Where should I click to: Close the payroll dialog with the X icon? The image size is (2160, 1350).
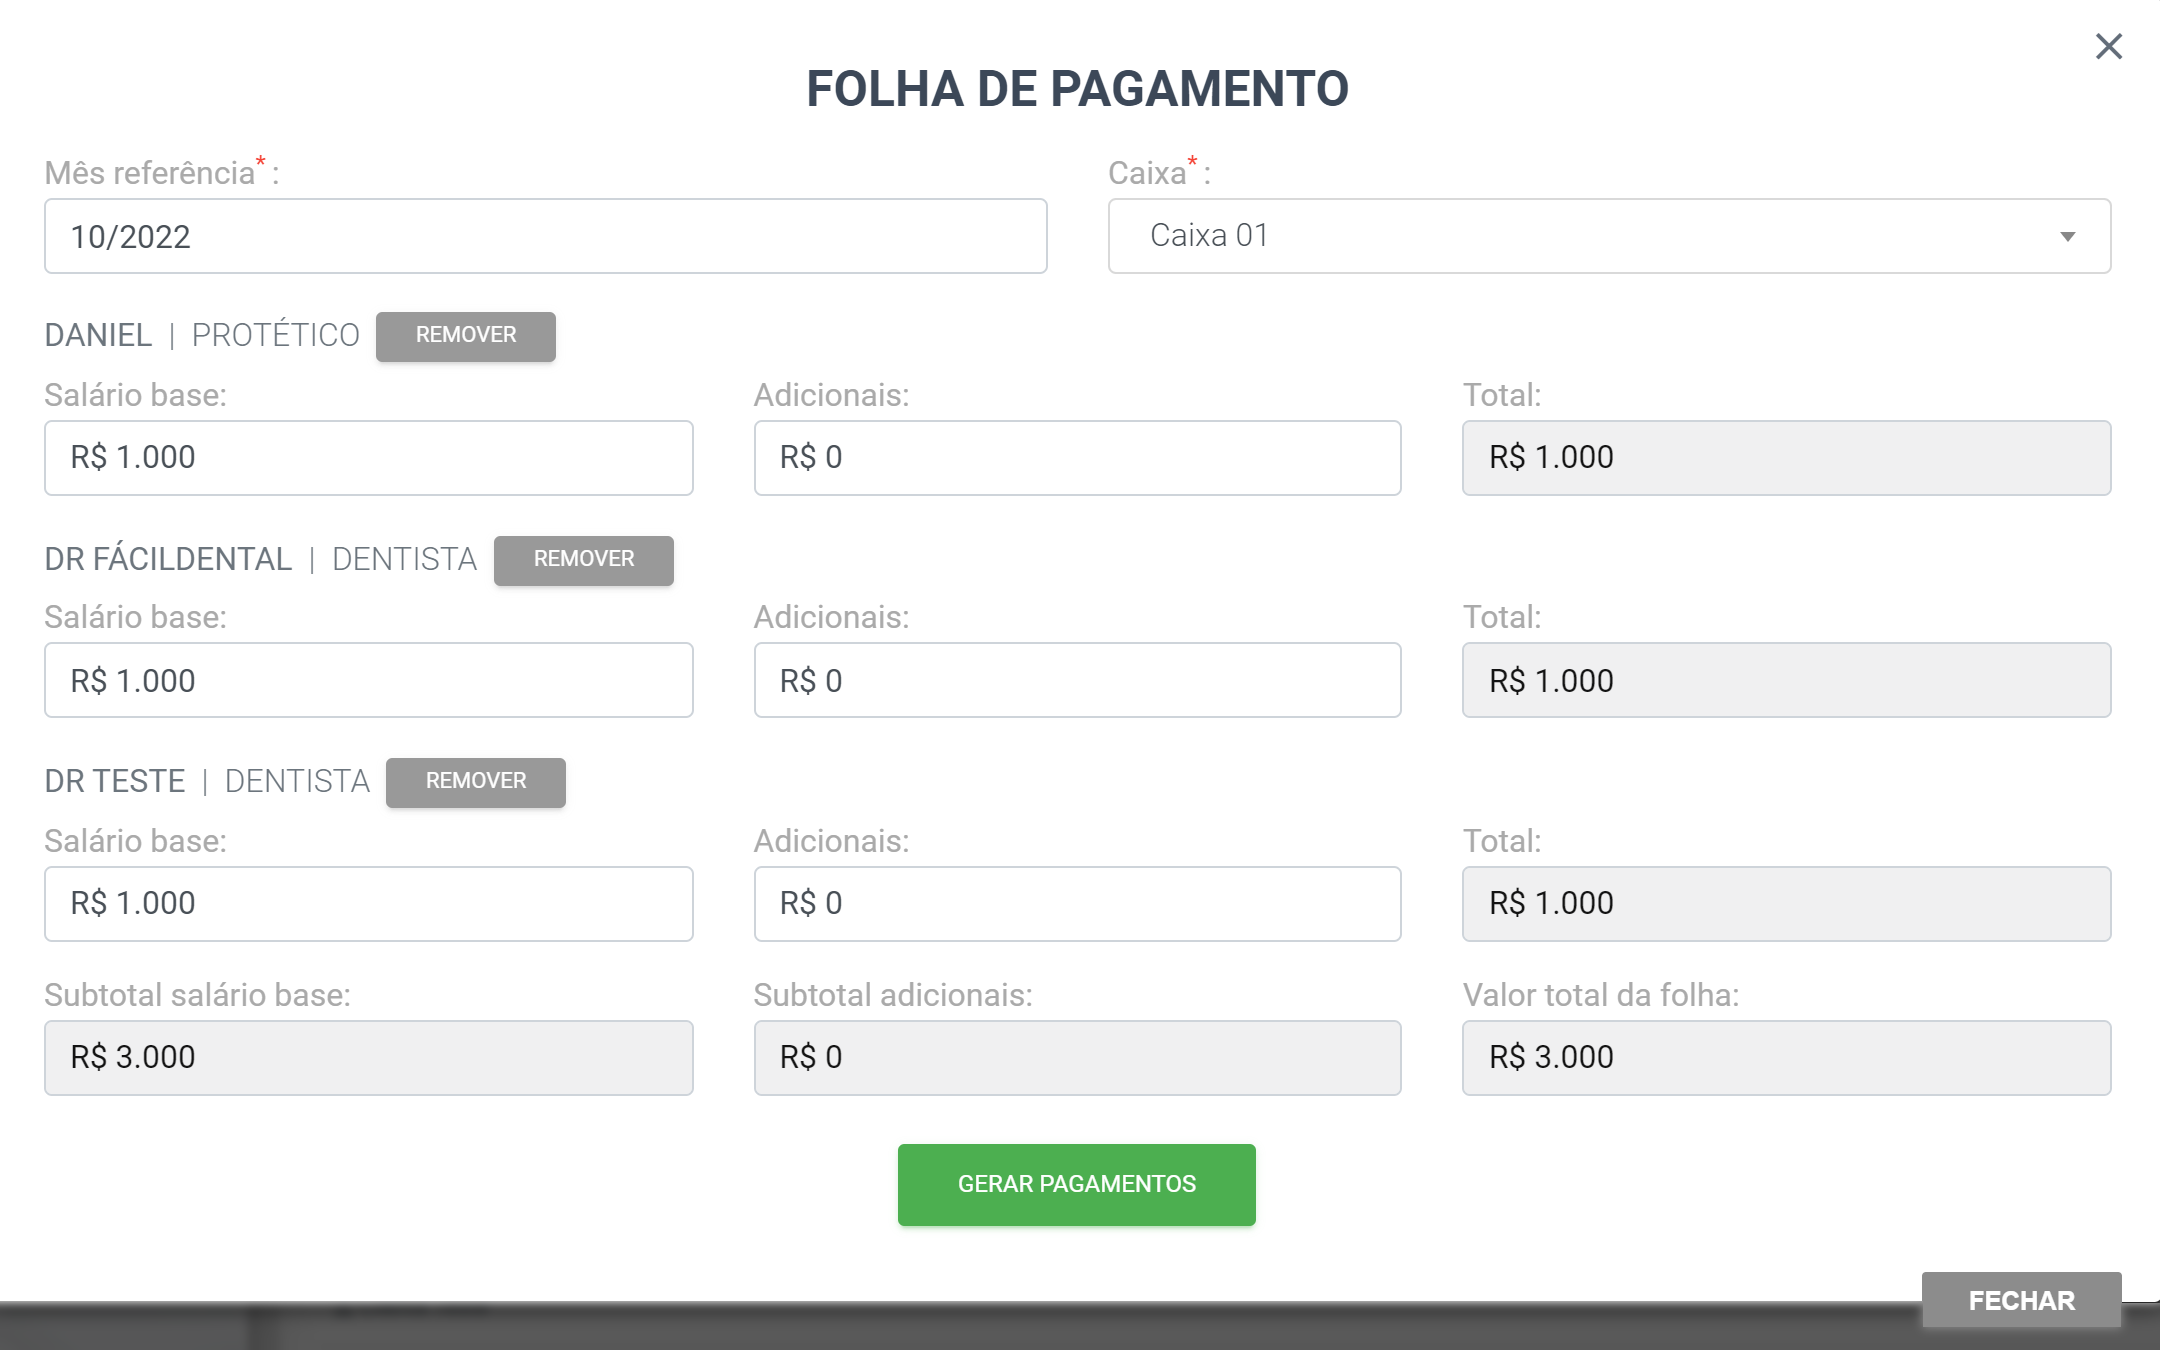[2108, 46]
